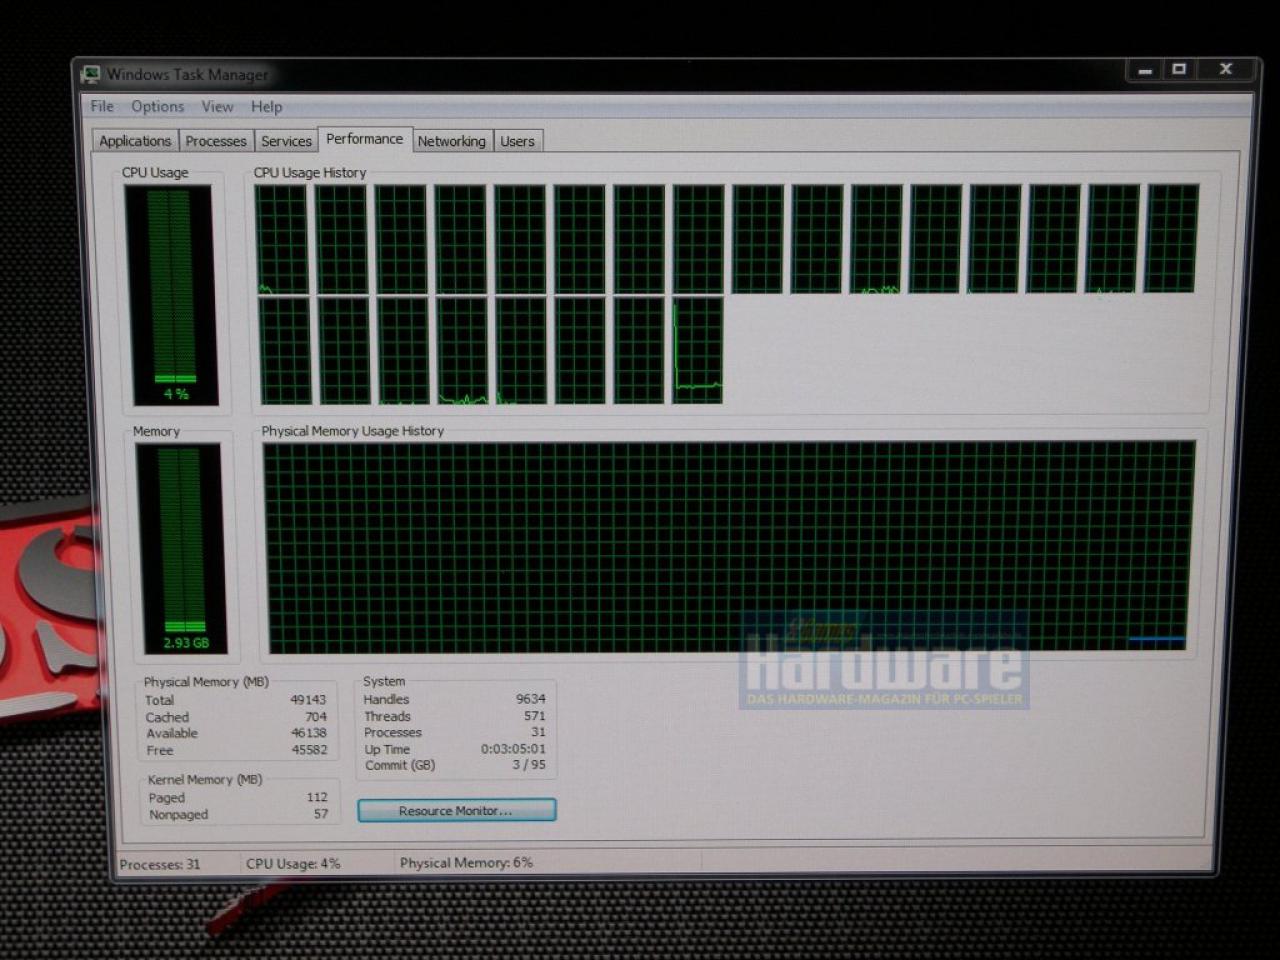
Task: Switch to the Services tab
Action: pos(286,141)
